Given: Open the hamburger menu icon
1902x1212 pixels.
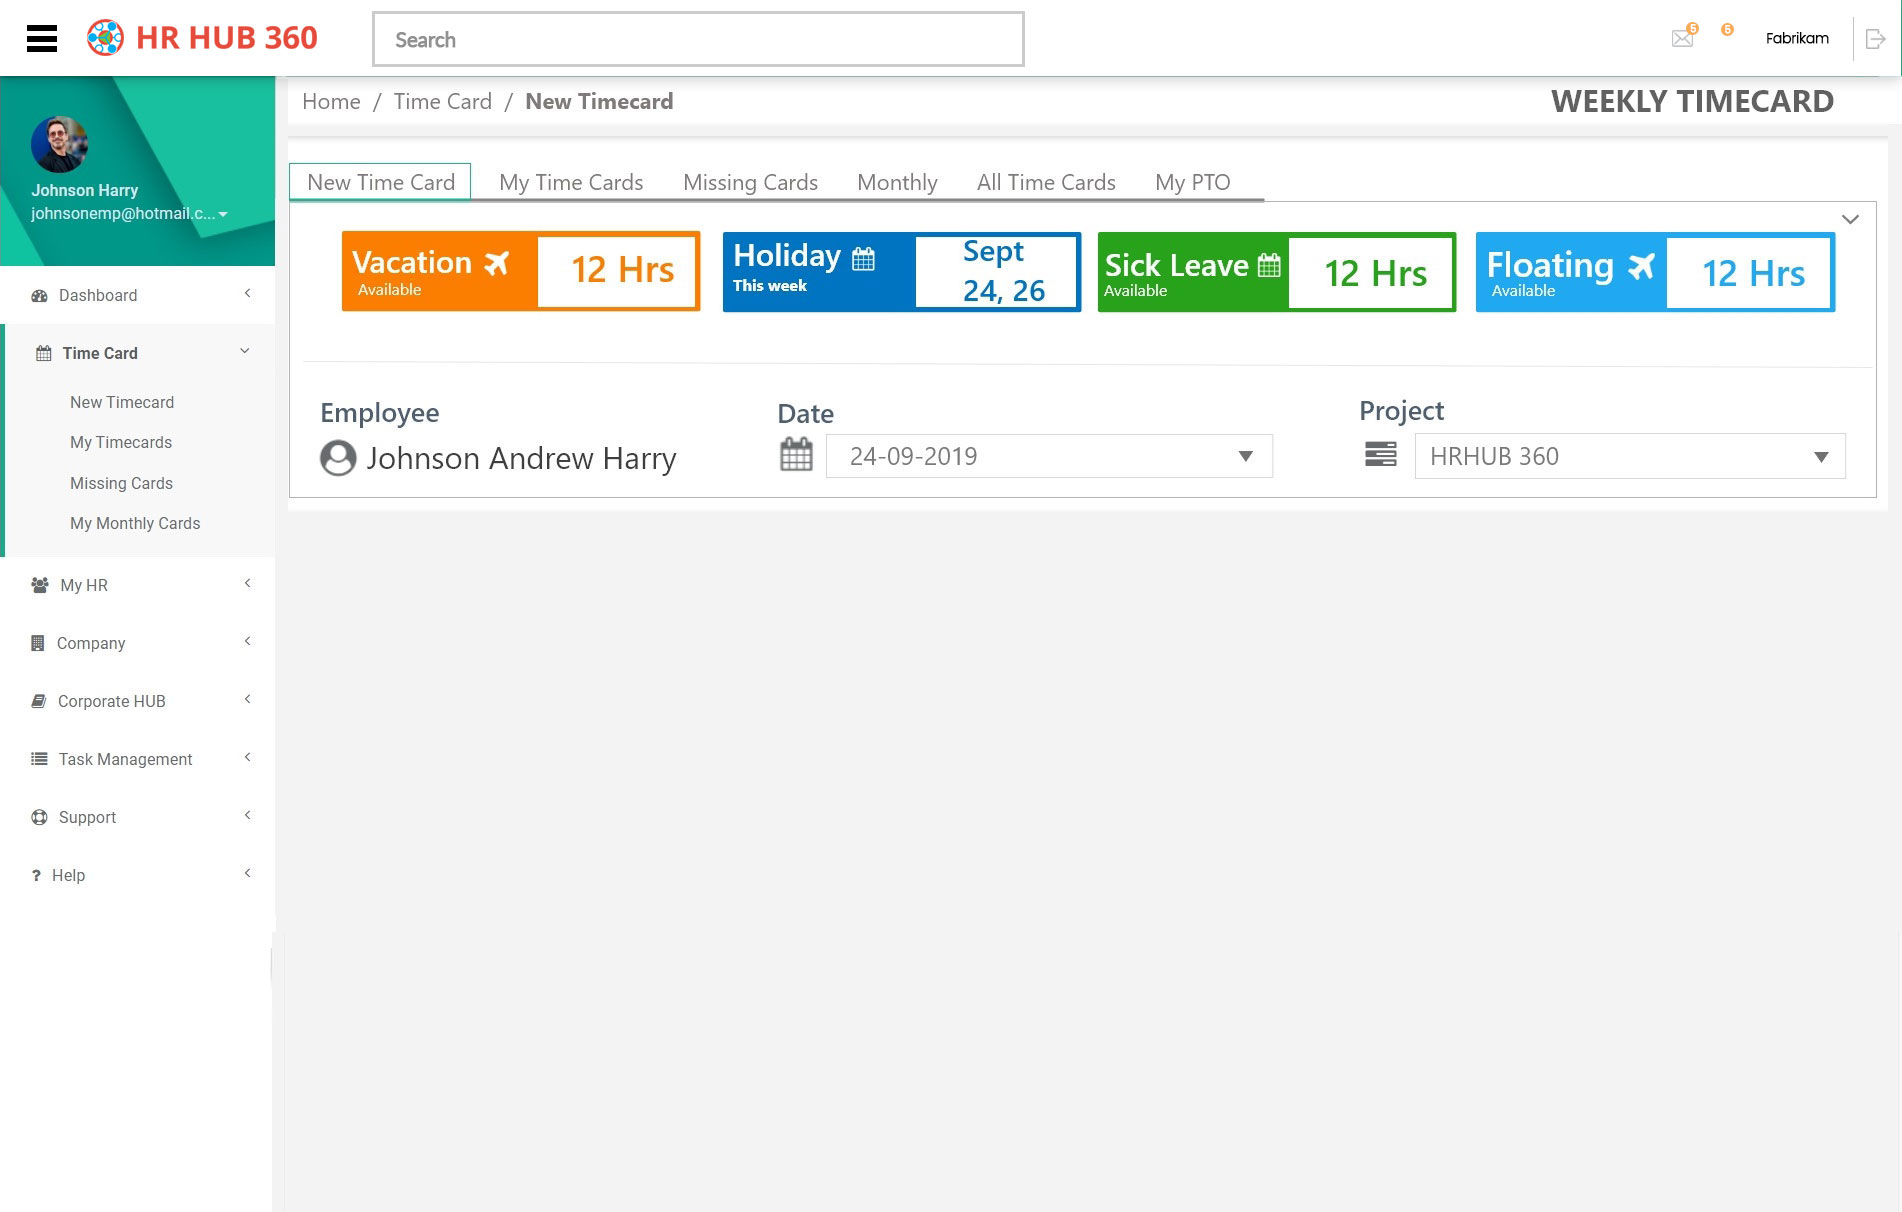Looking at the screenshot, I should (x=42, y=38).
